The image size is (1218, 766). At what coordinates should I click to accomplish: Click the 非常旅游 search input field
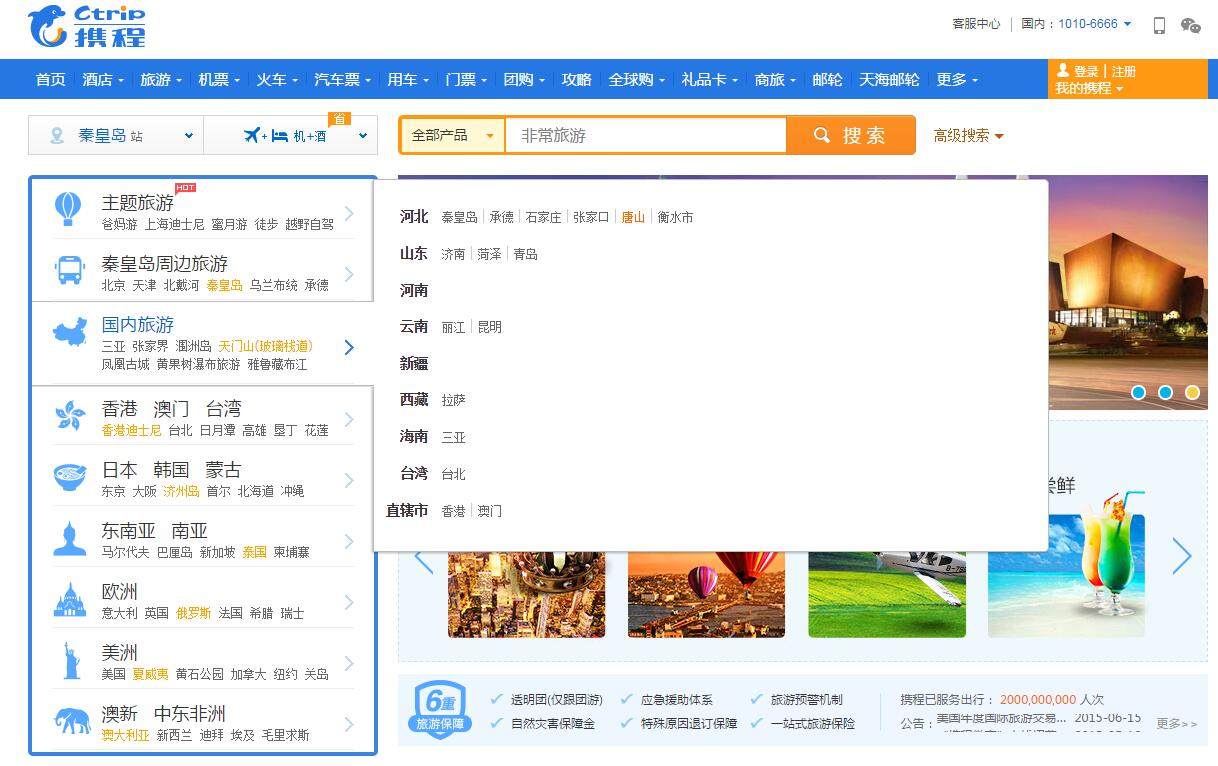(645, 135)
